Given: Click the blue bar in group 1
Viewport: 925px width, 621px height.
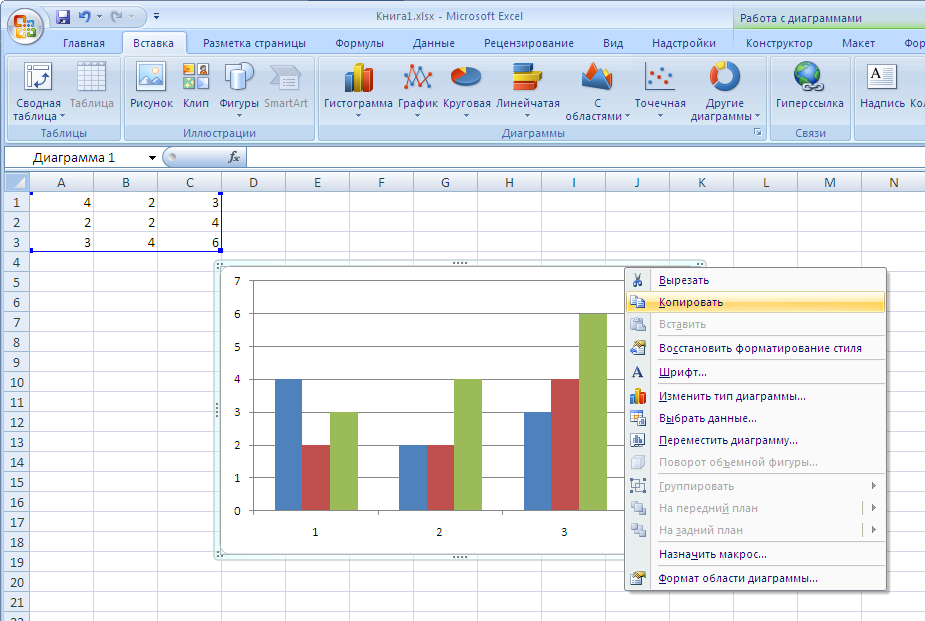Looking at the screenshot, I should 288,445.
